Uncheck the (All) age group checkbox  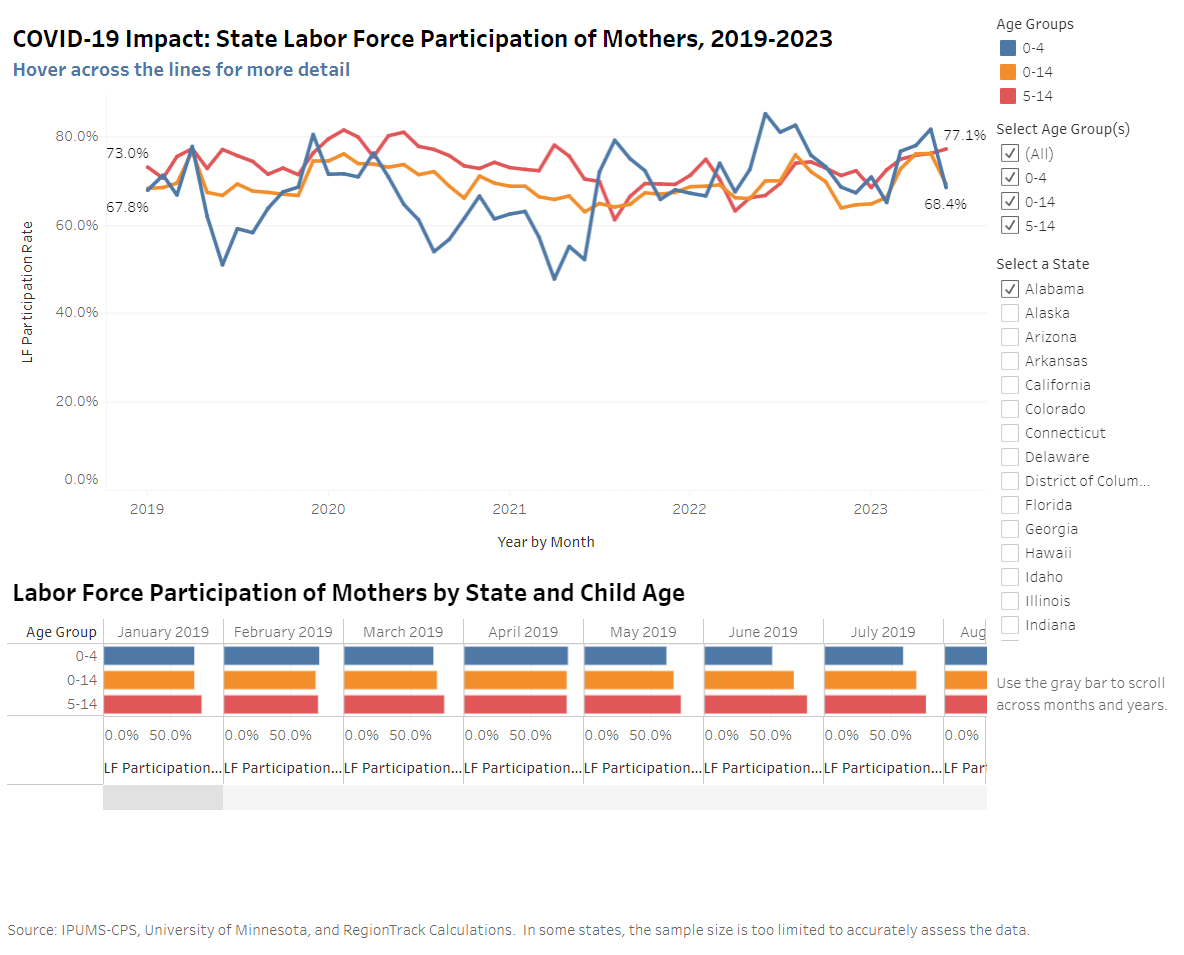click(x=1010, y=154)
